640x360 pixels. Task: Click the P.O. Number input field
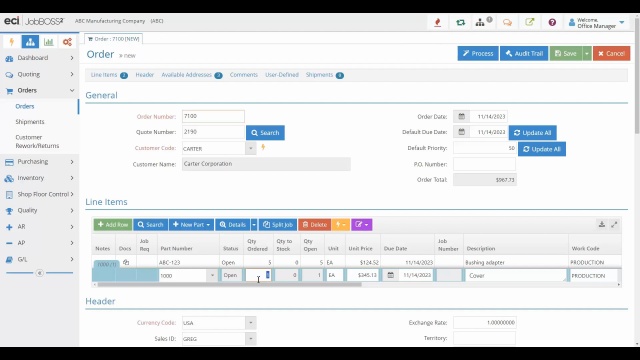[484, 164]
